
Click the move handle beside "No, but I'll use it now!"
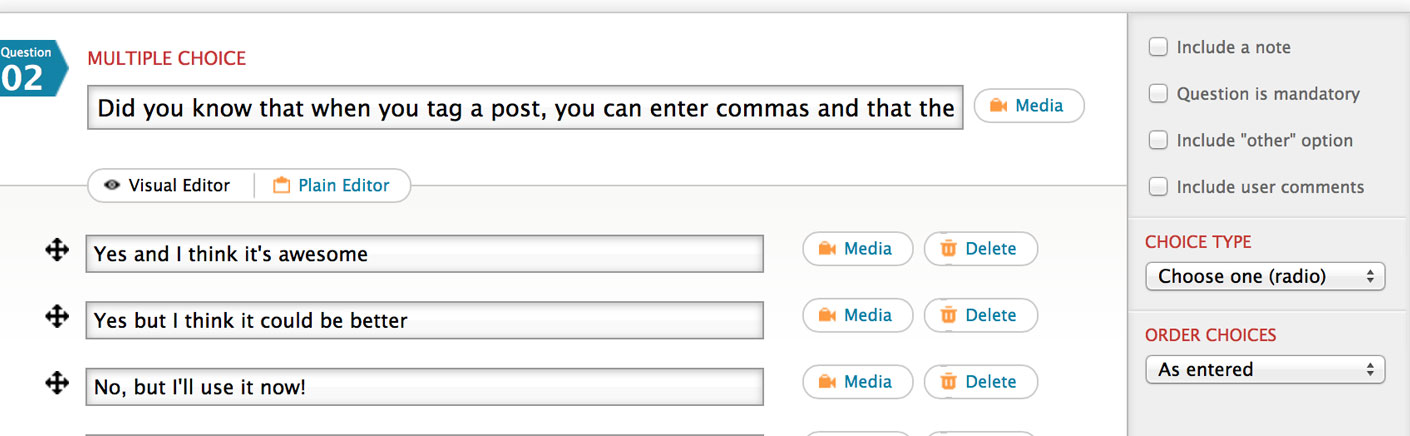point(57,383)
